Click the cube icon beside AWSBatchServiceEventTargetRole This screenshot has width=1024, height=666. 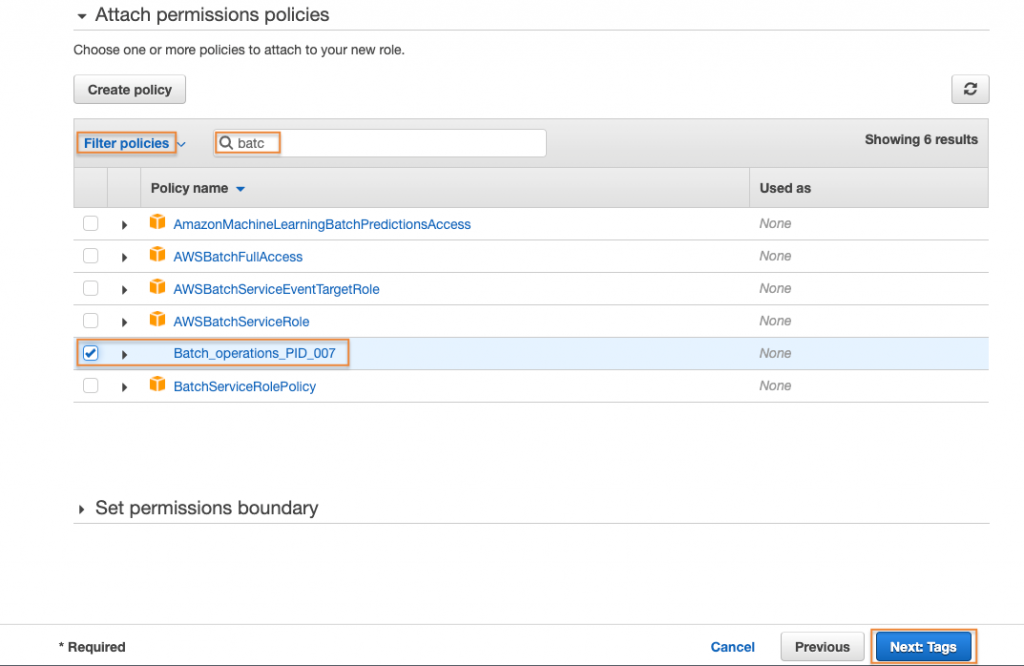point(157,288)
